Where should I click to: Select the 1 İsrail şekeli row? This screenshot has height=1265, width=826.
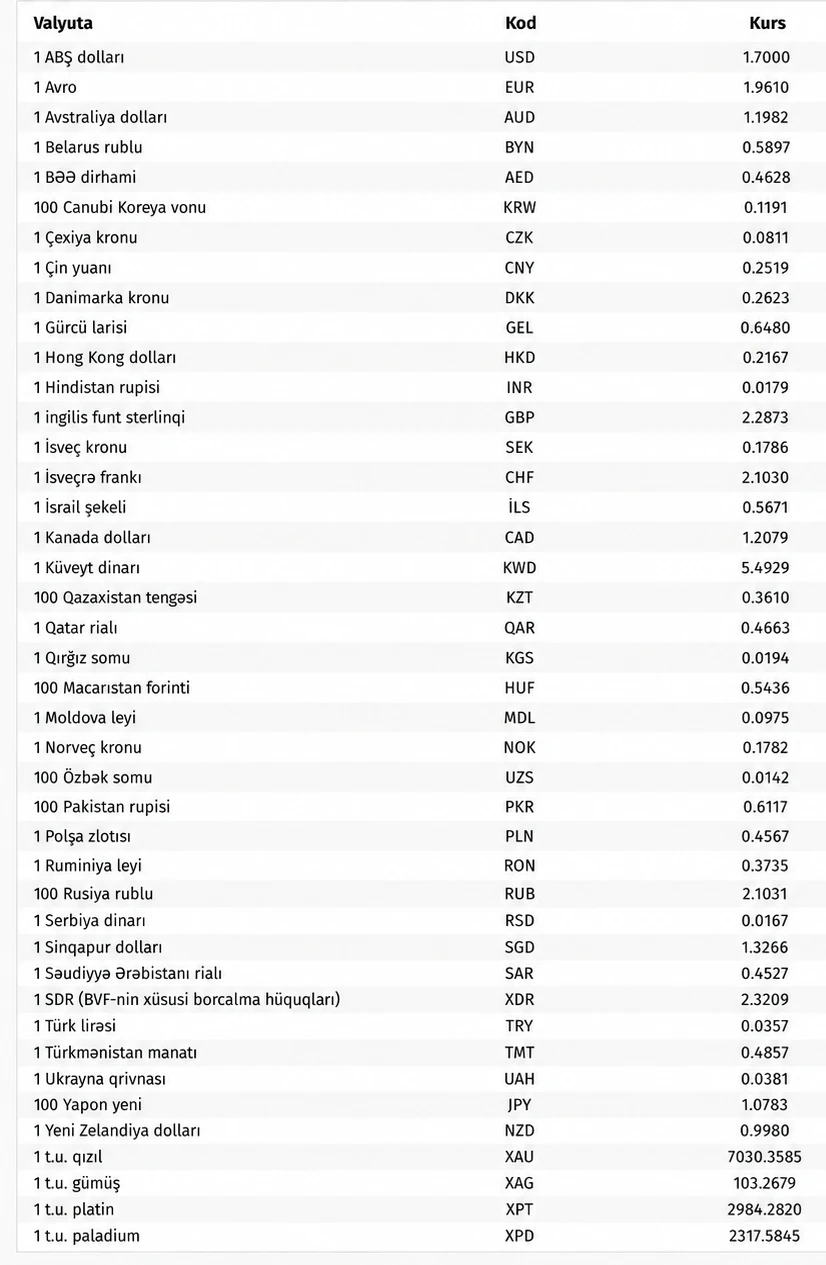click(421, 507)
